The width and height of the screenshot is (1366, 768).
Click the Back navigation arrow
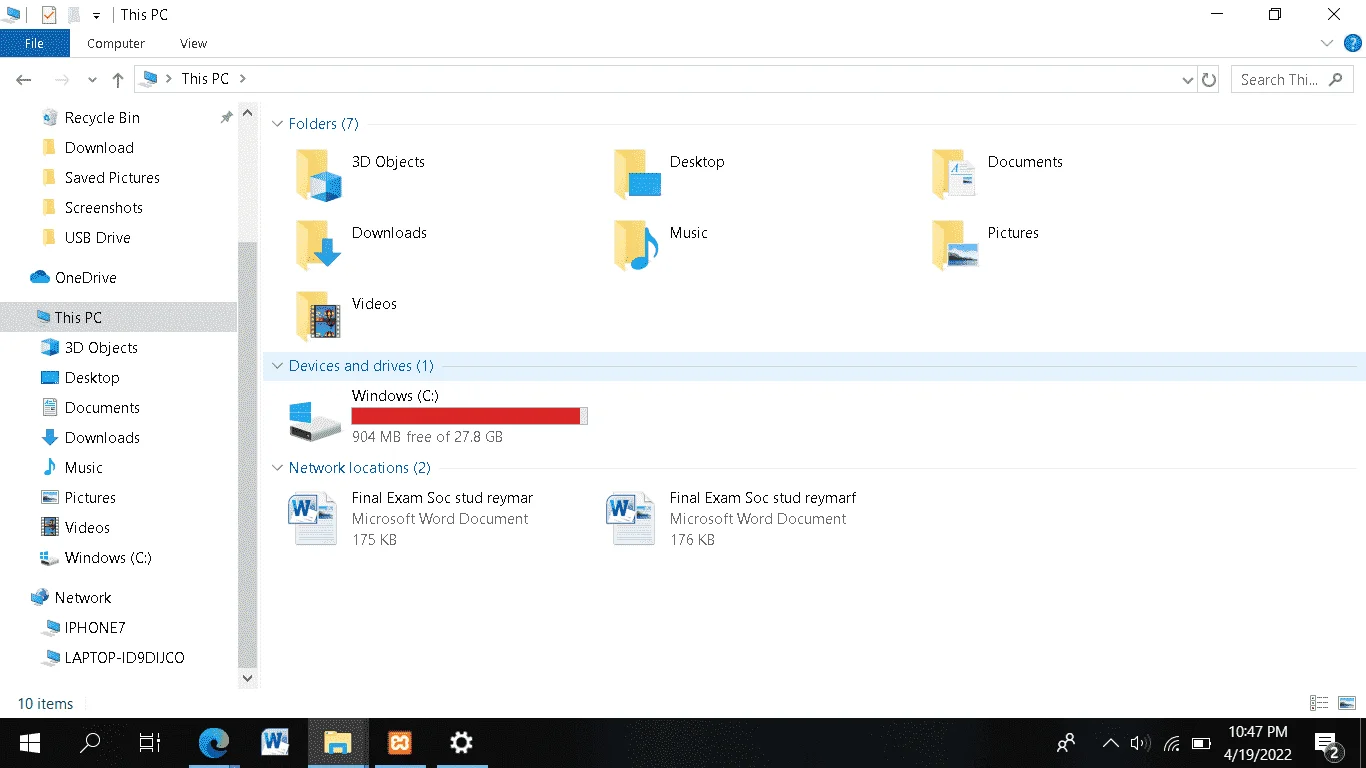(24, 80)
